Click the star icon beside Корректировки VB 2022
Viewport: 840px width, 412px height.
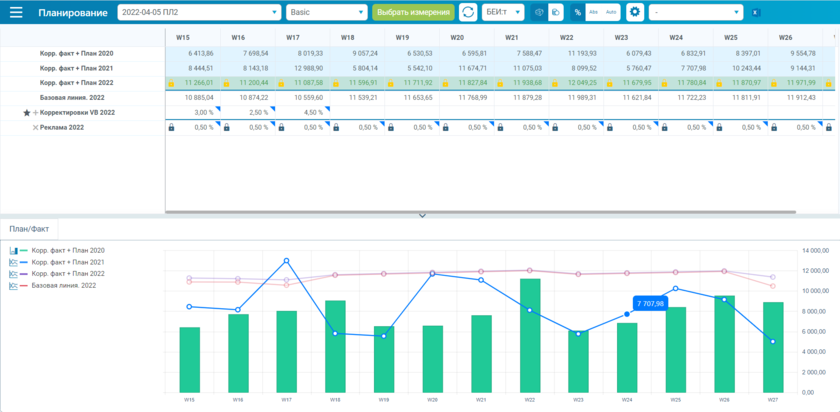(27, 113)
